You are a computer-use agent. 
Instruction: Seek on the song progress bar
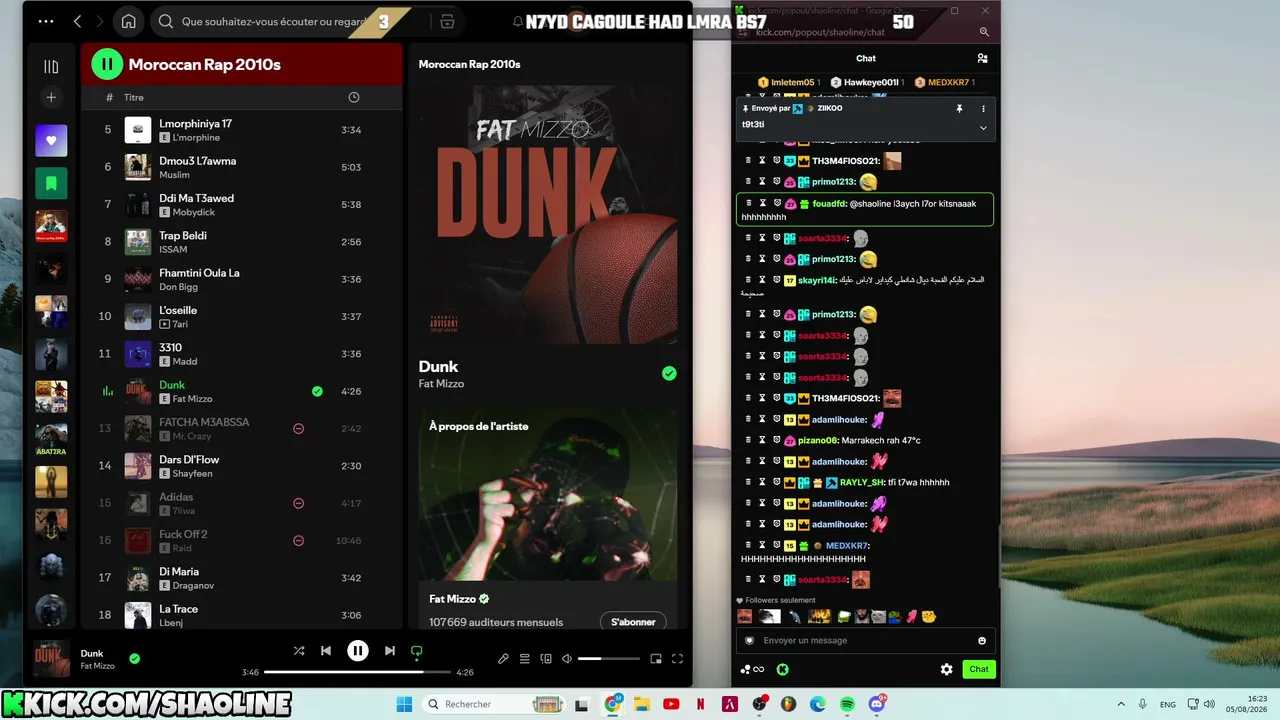pos(357,672)
